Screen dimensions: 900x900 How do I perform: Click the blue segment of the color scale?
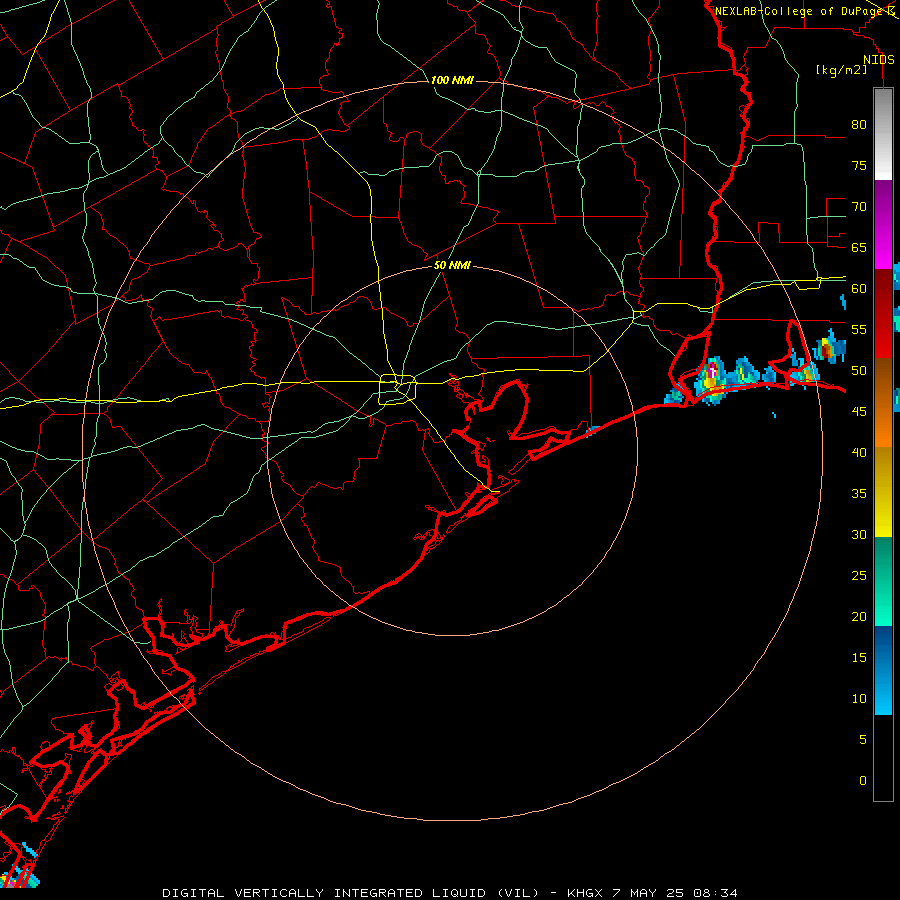[x=883, y=670]
